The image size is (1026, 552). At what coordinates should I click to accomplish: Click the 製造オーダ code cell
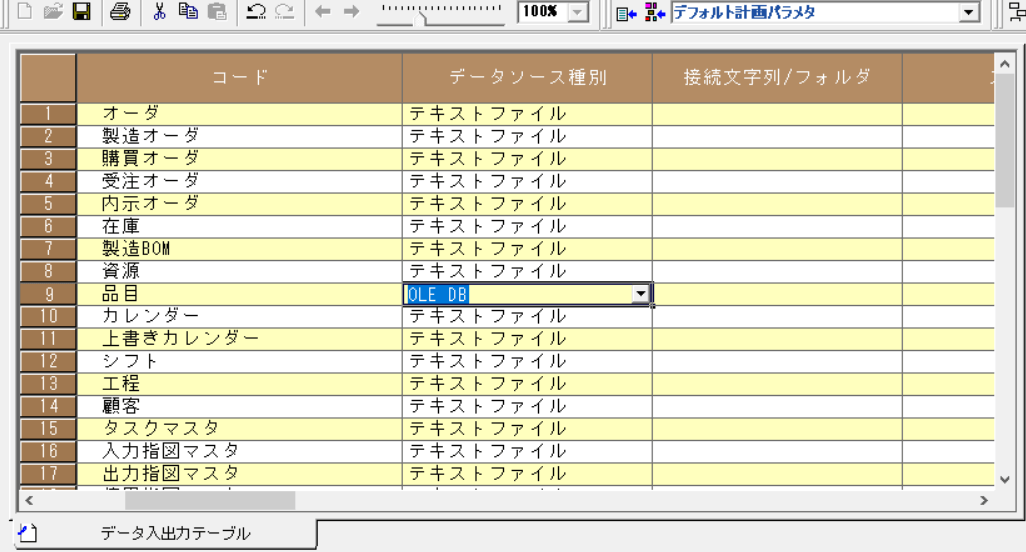(x=239, y=136)
